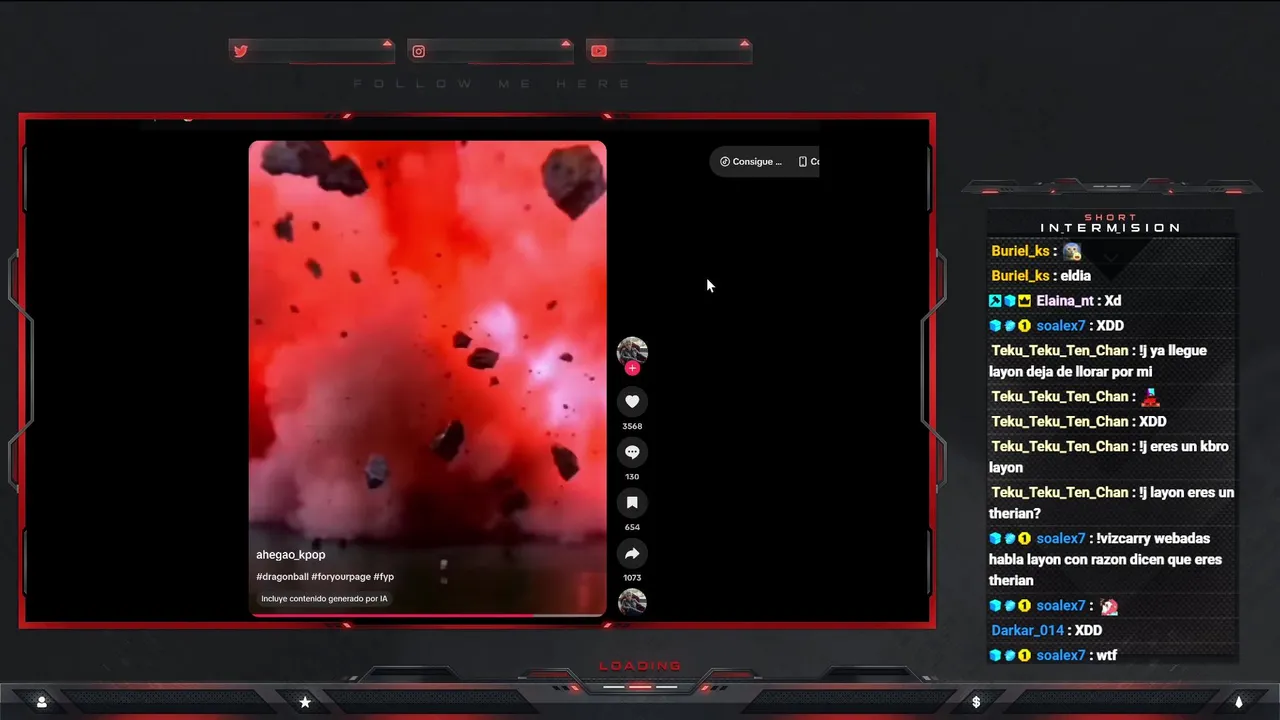Click the Instagram icon in overlay header

tap(419, 51)
